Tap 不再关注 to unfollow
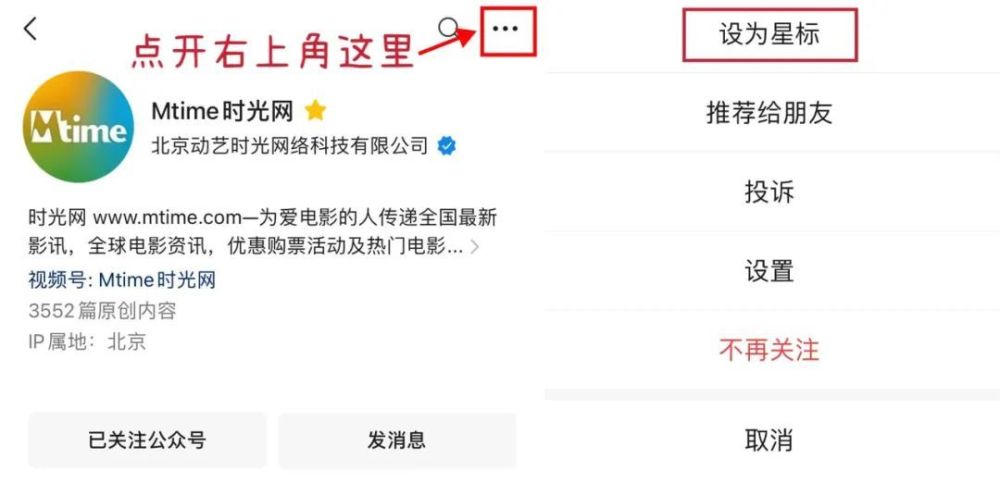 click(769, 350)
